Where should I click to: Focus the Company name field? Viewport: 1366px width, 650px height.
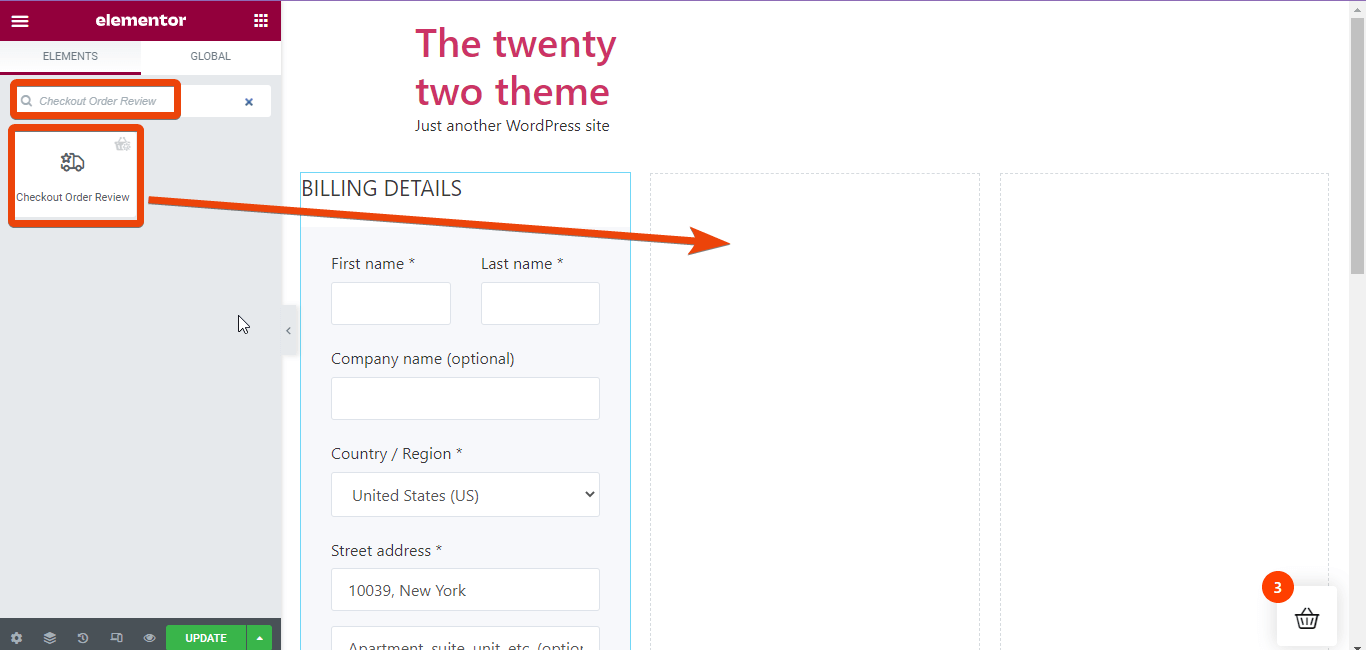465,398
